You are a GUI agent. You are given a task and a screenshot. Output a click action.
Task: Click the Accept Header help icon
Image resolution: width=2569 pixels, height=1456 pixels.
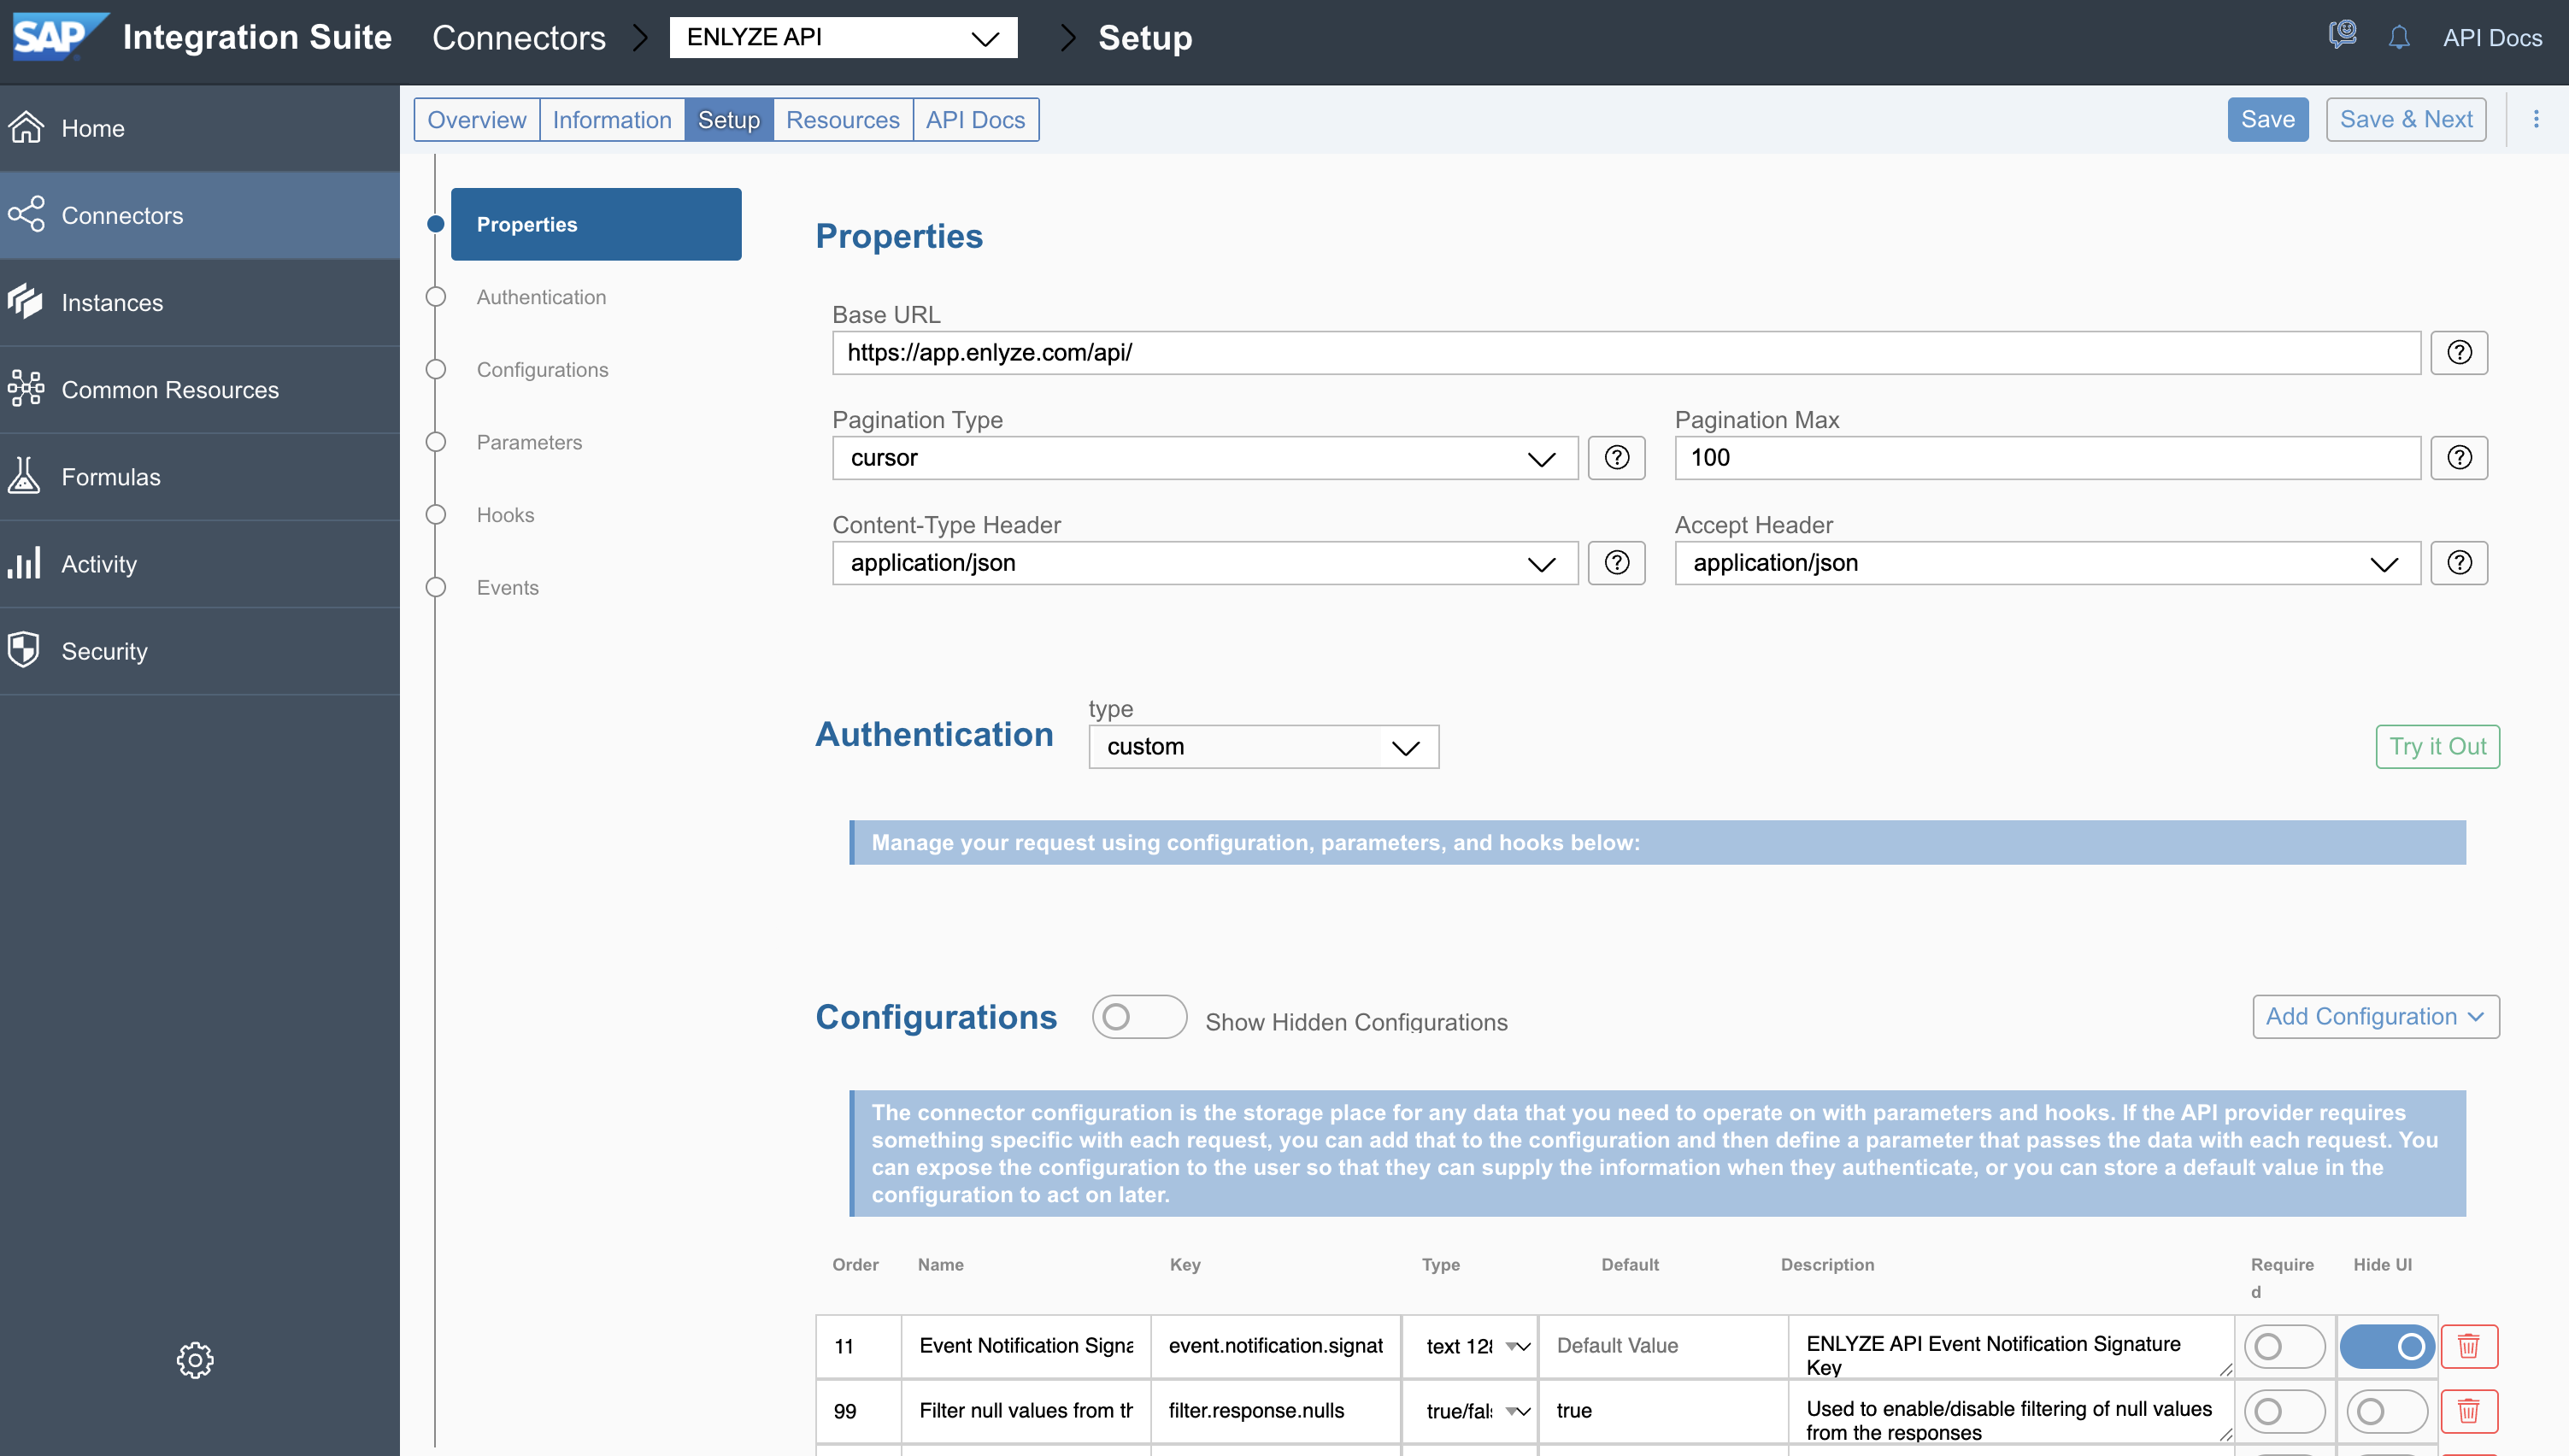[2459, 563]
